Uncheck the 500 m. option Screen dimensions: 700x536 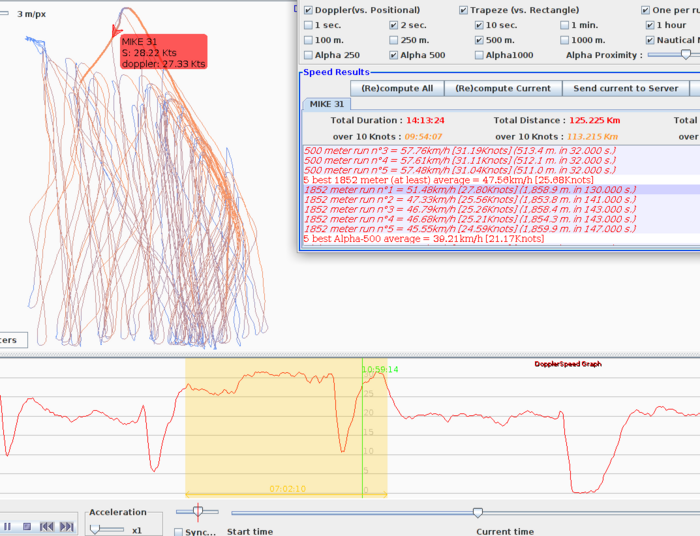pos(479,40)
